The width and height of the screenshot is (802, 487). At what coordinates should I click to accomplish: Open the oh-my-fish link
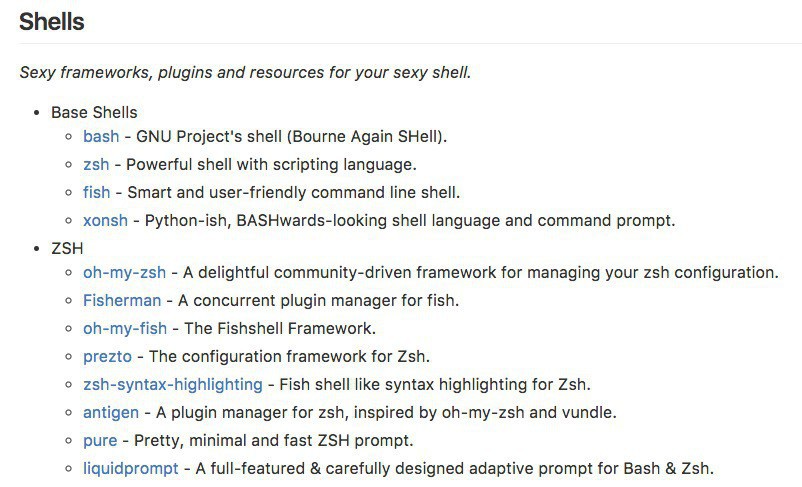coord(126,328)
